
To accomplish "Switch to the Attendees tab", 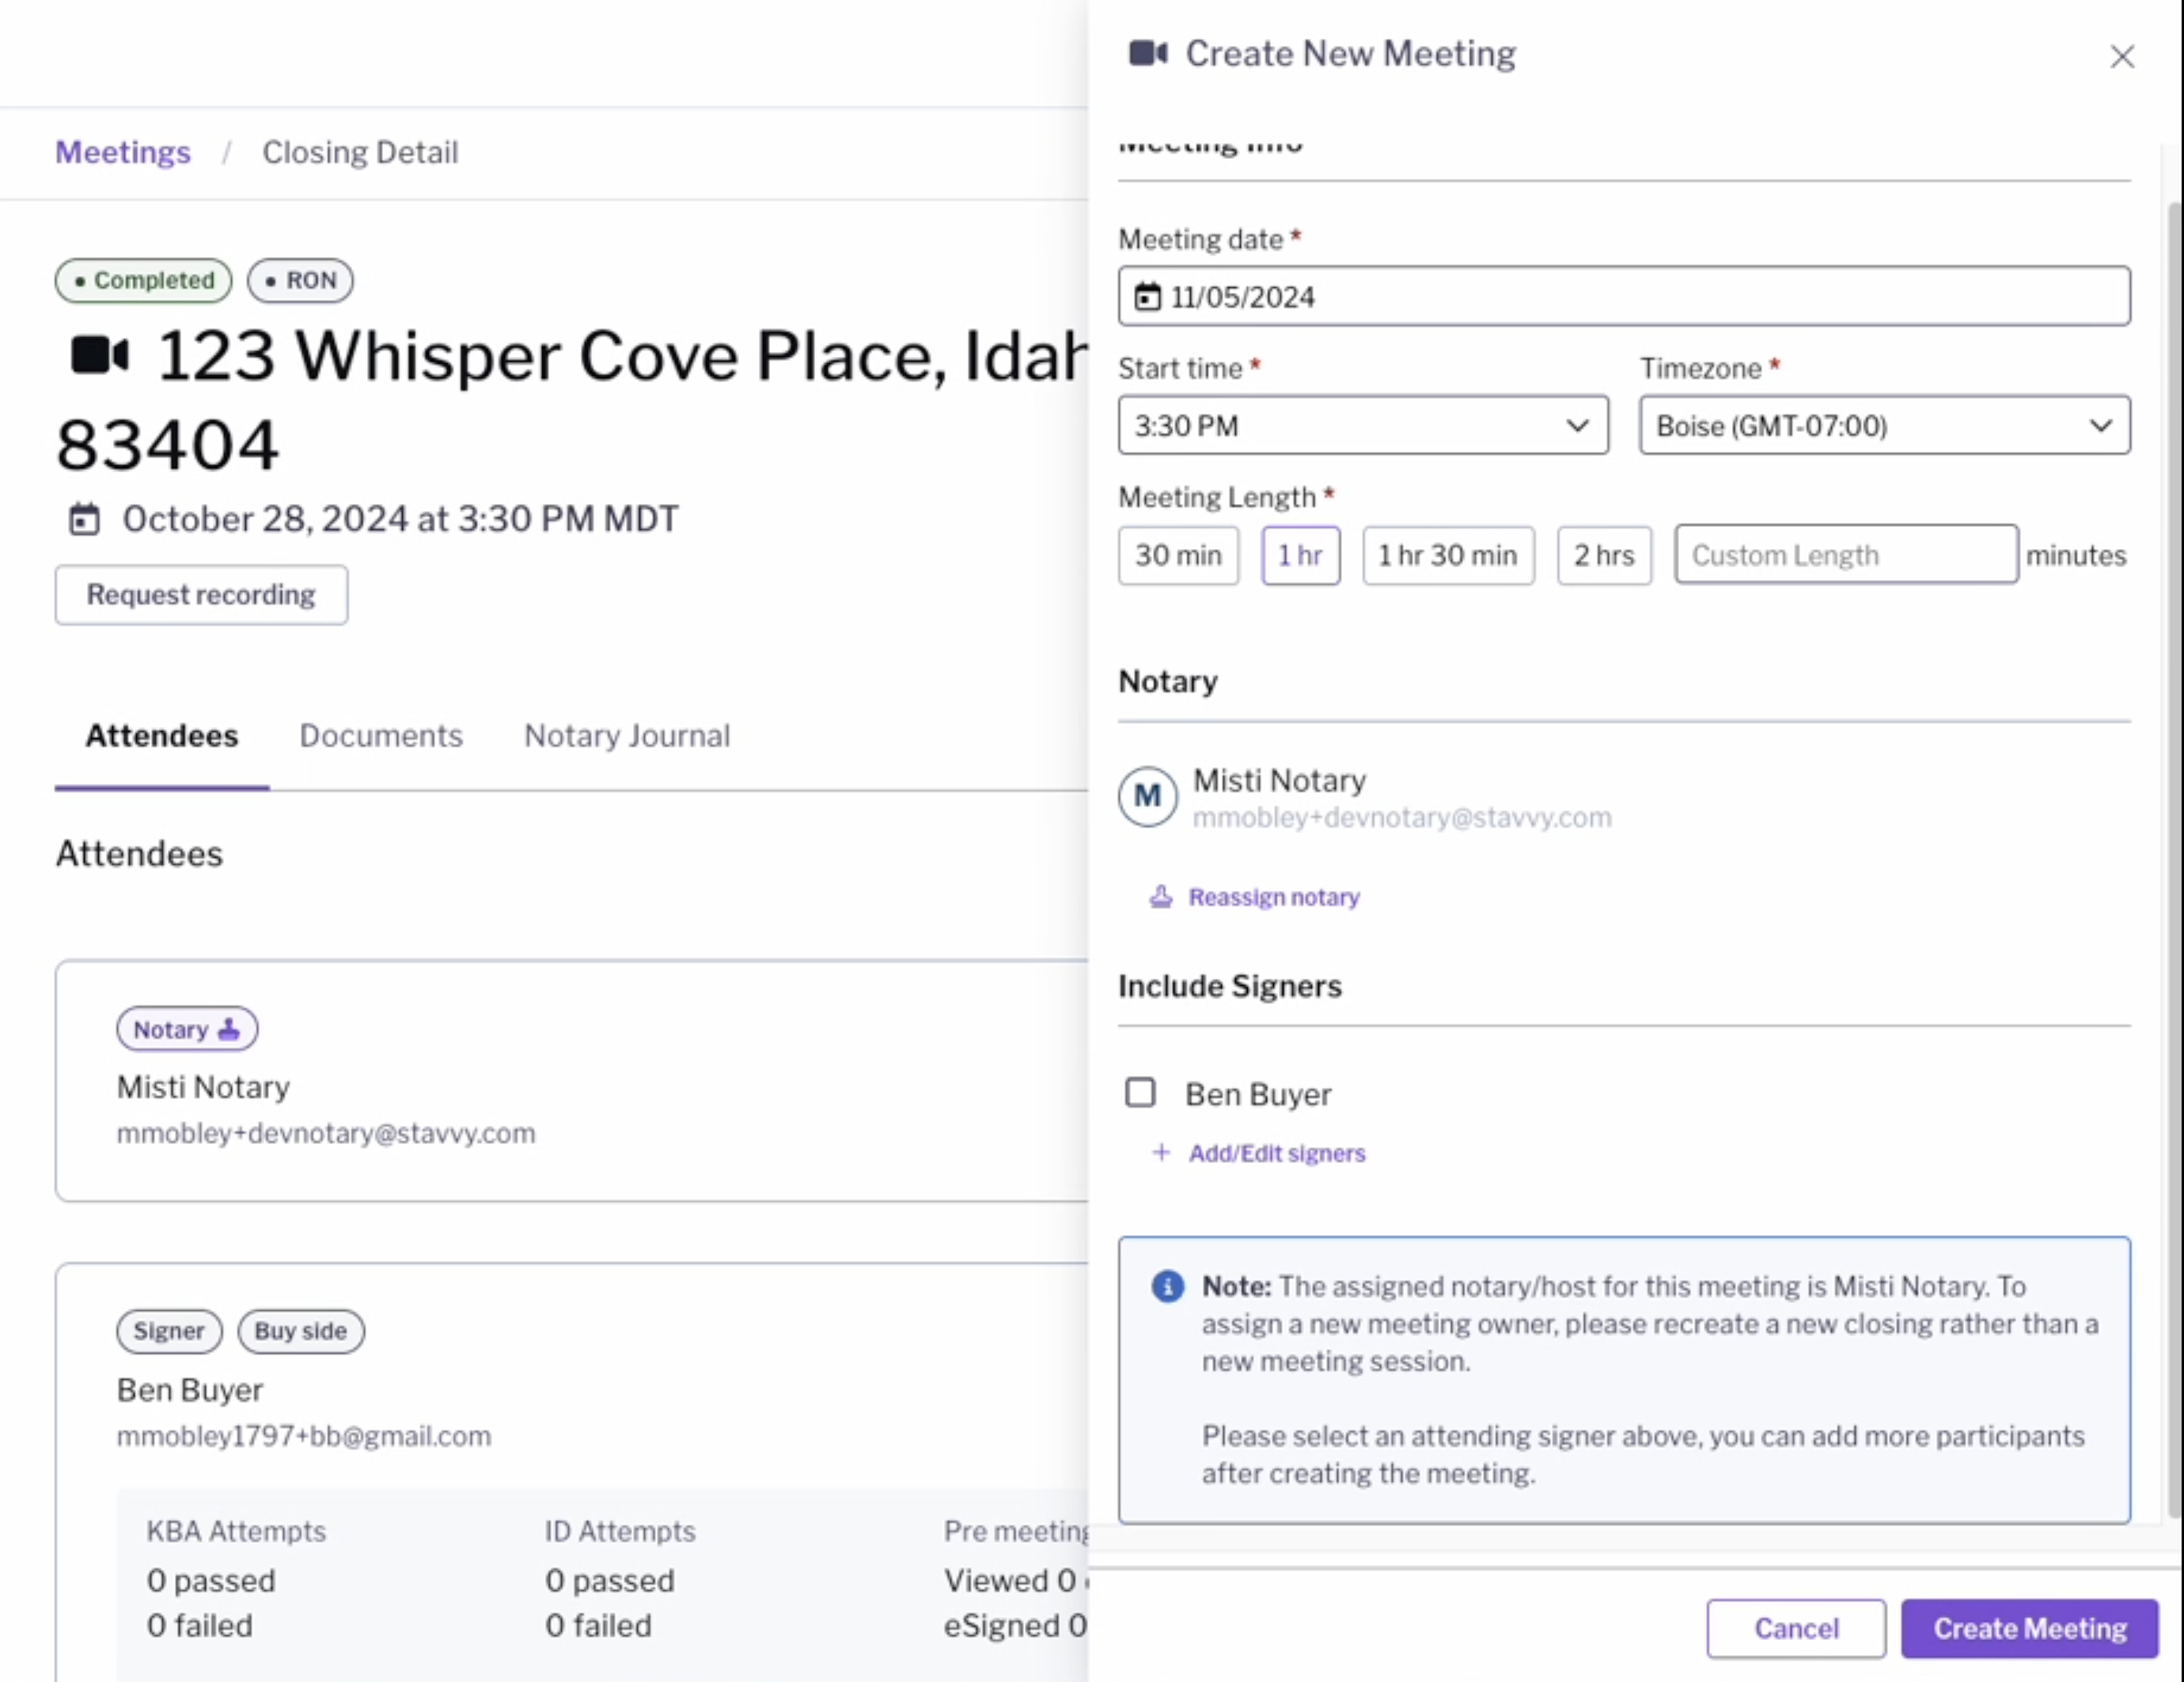I will [x=162, y=736].
